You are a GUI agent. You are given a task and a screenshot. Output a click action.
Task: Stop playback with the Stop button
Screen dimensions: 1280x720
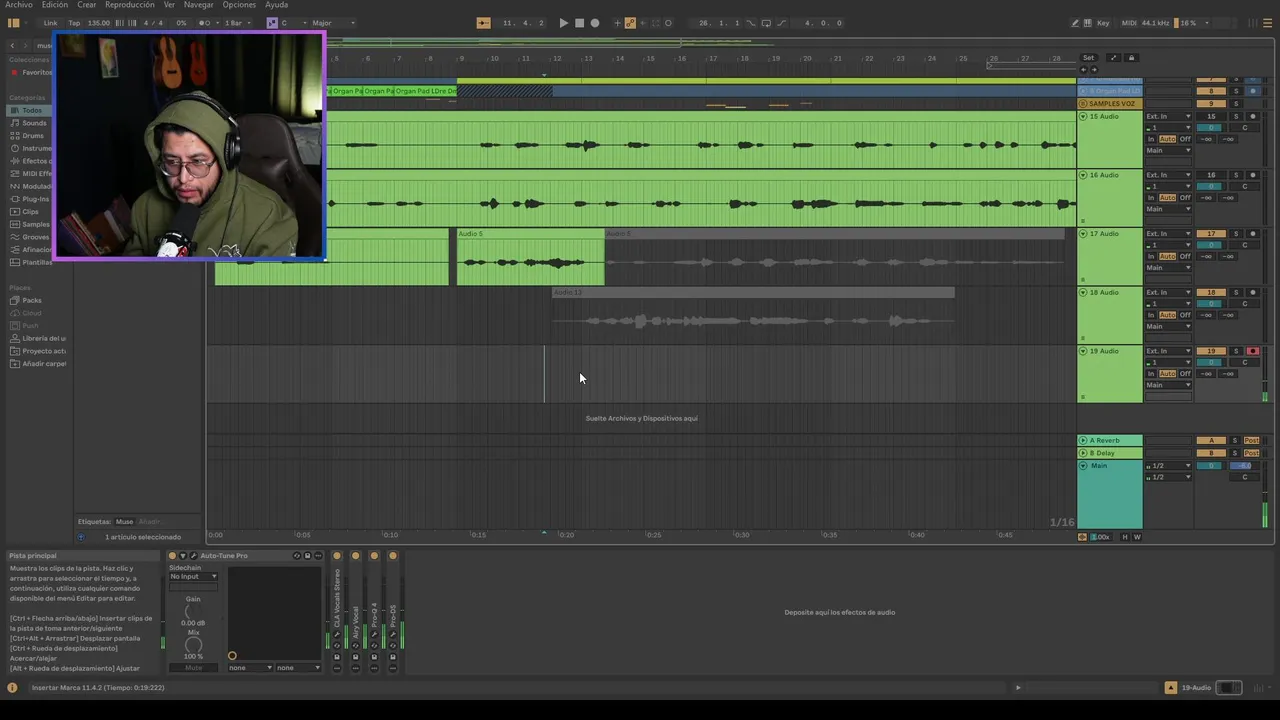pos(579,23)
